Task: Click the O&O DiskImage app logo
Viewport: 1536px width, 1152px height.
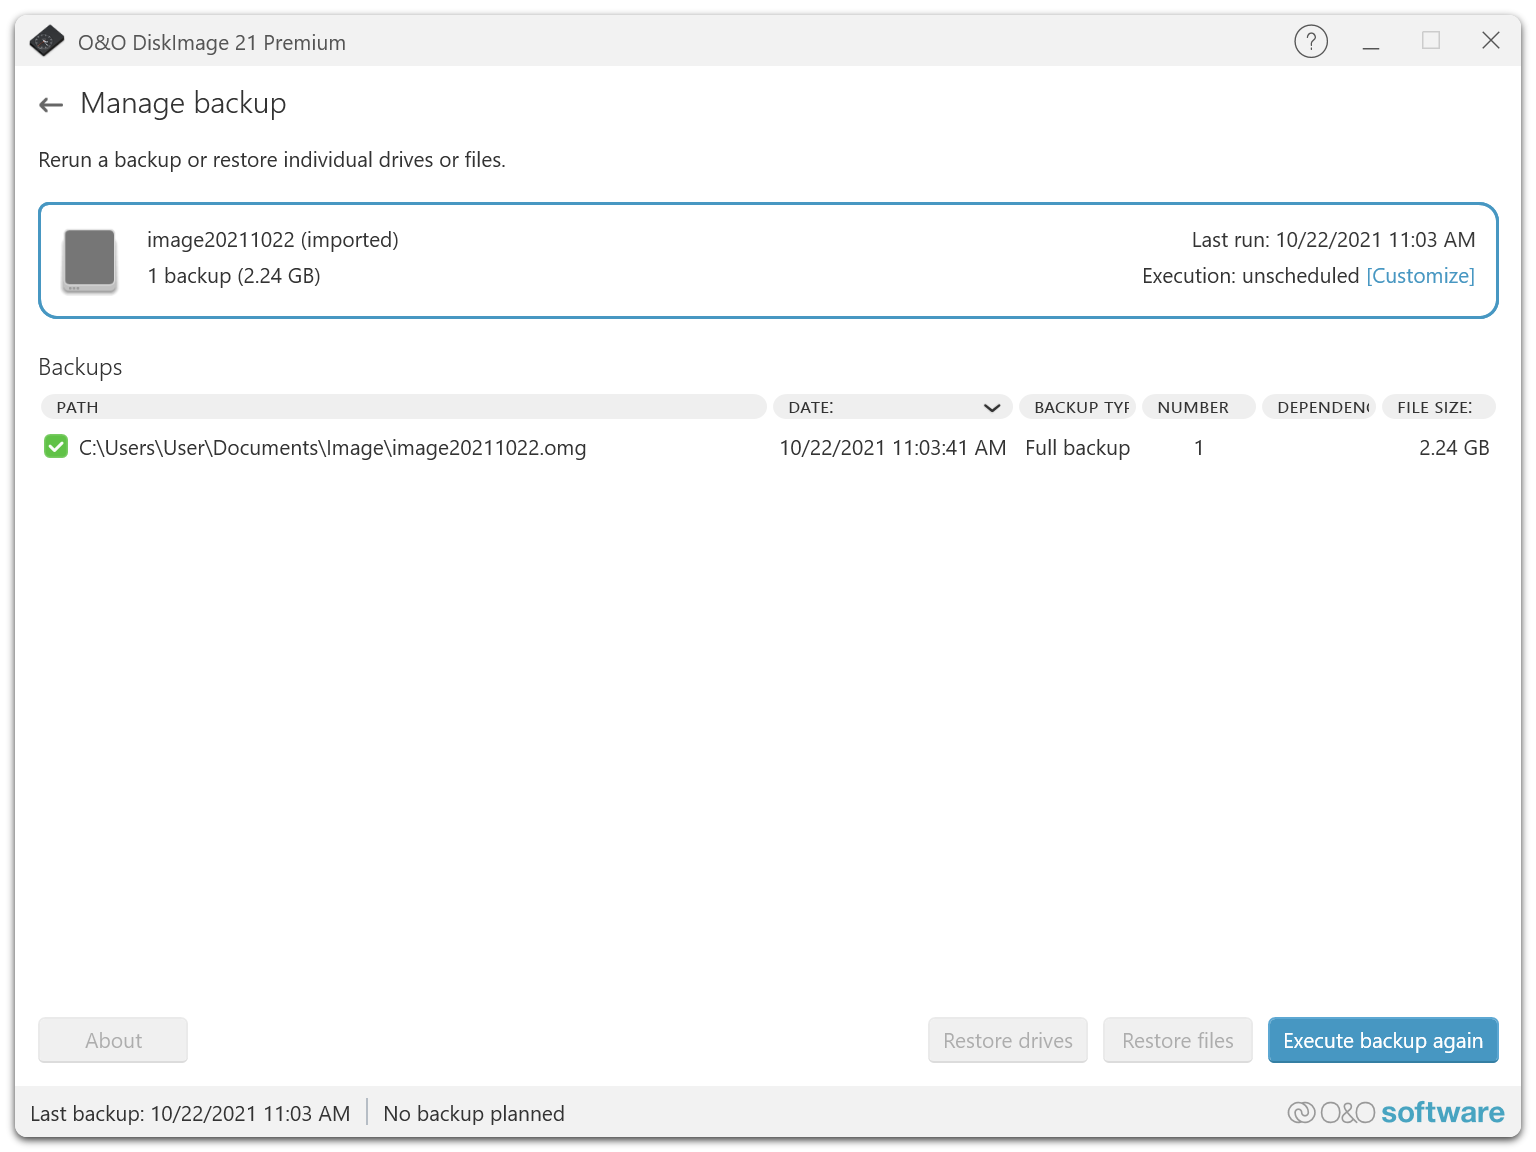Action: pyautogui.click(x=47, y=41)
